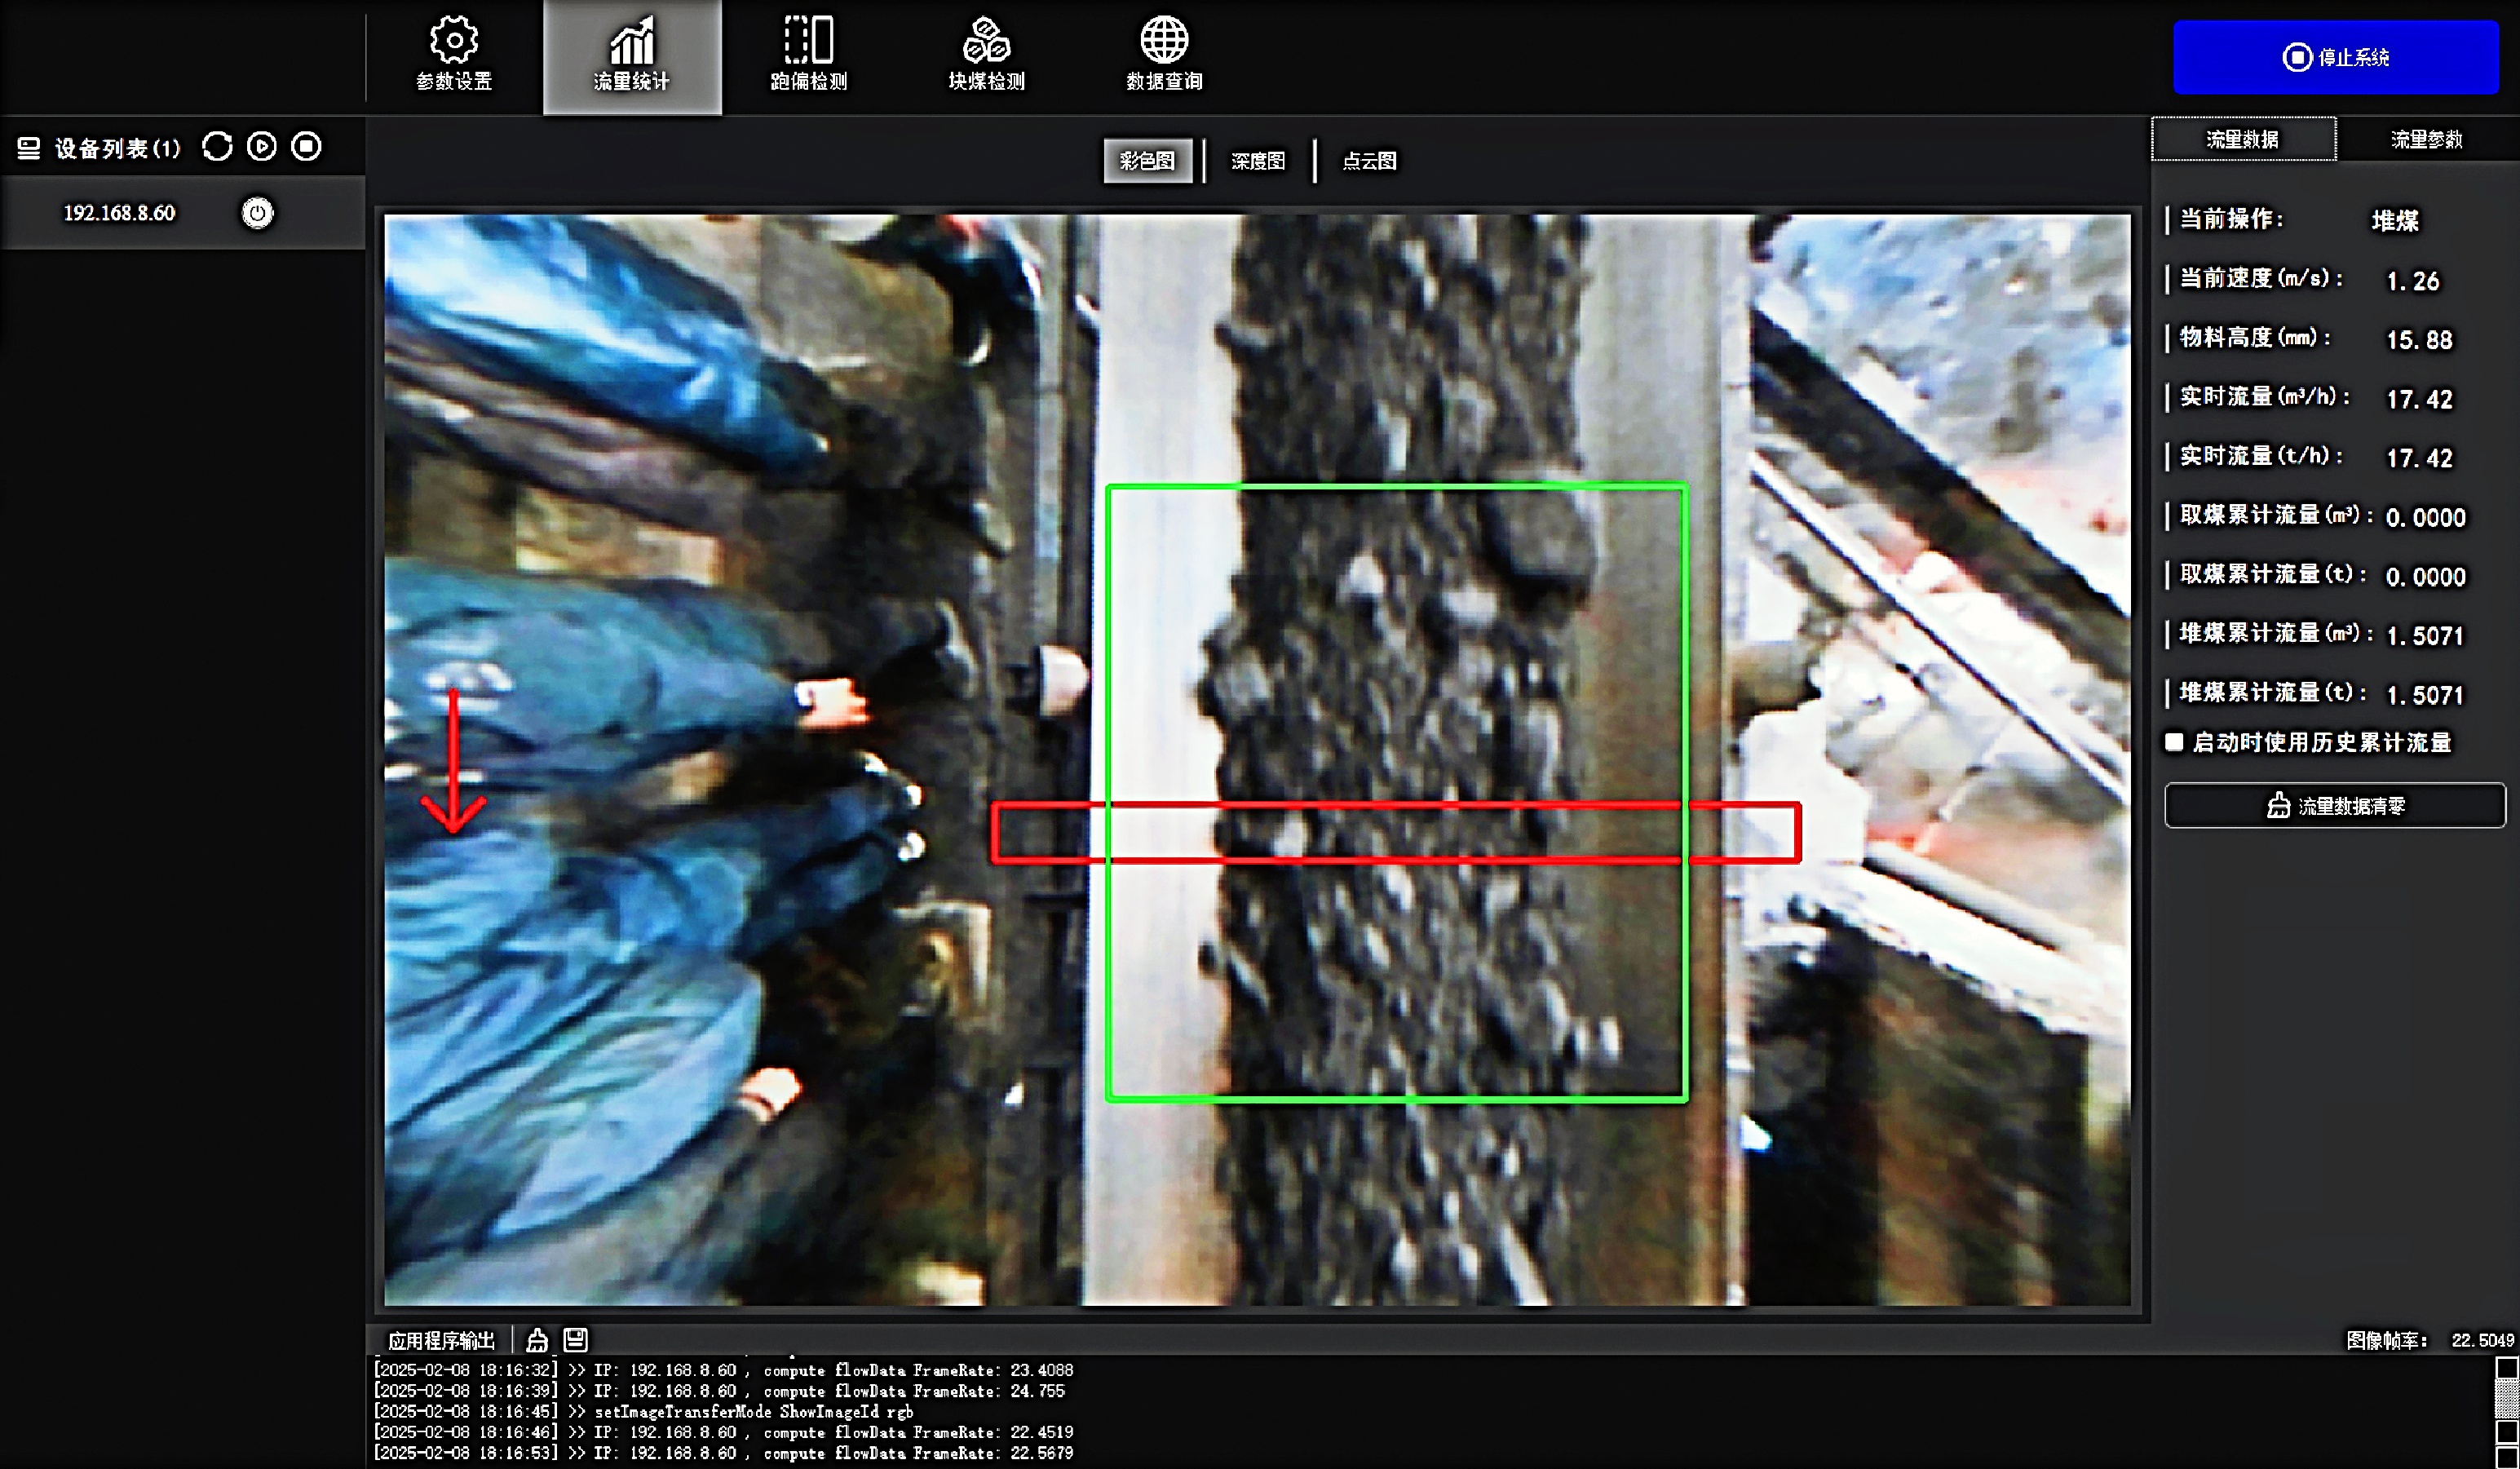This screenshot has height=1469, width=2520.
Task: Save the application output log with floppy icon
Action: point(576,1340)
